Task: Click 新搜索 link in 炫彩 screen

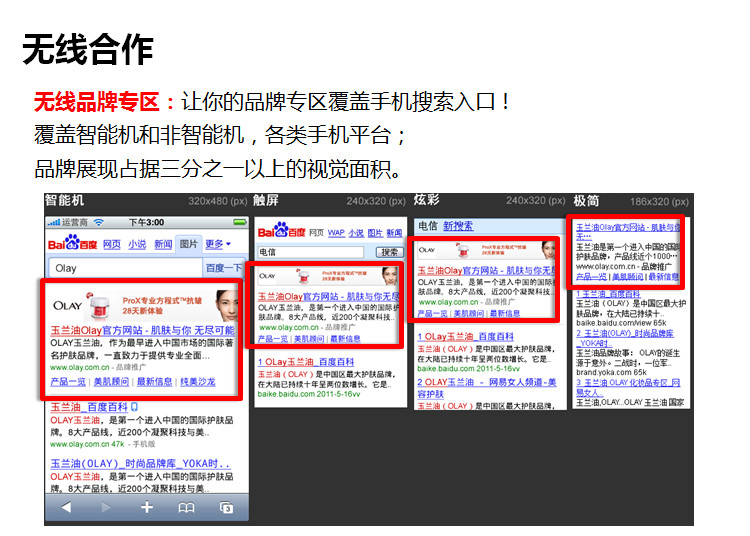Action: [x=458, y=226]
